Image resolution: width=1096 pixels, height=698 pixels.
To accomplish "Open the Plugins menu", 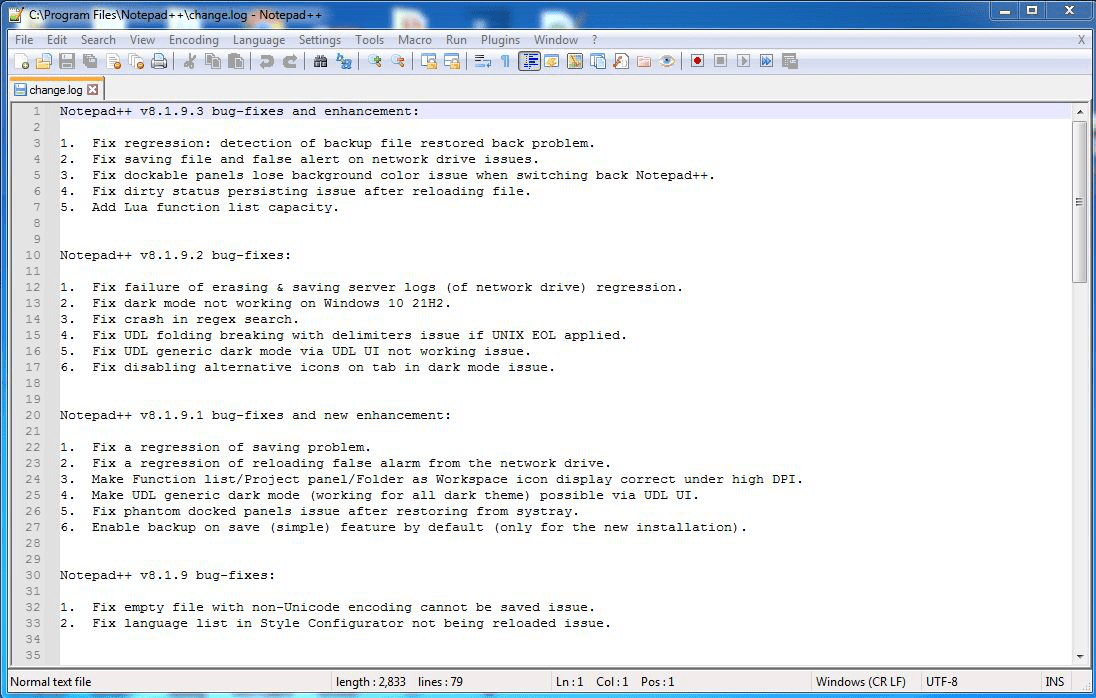I will click(x=500, y=40).
